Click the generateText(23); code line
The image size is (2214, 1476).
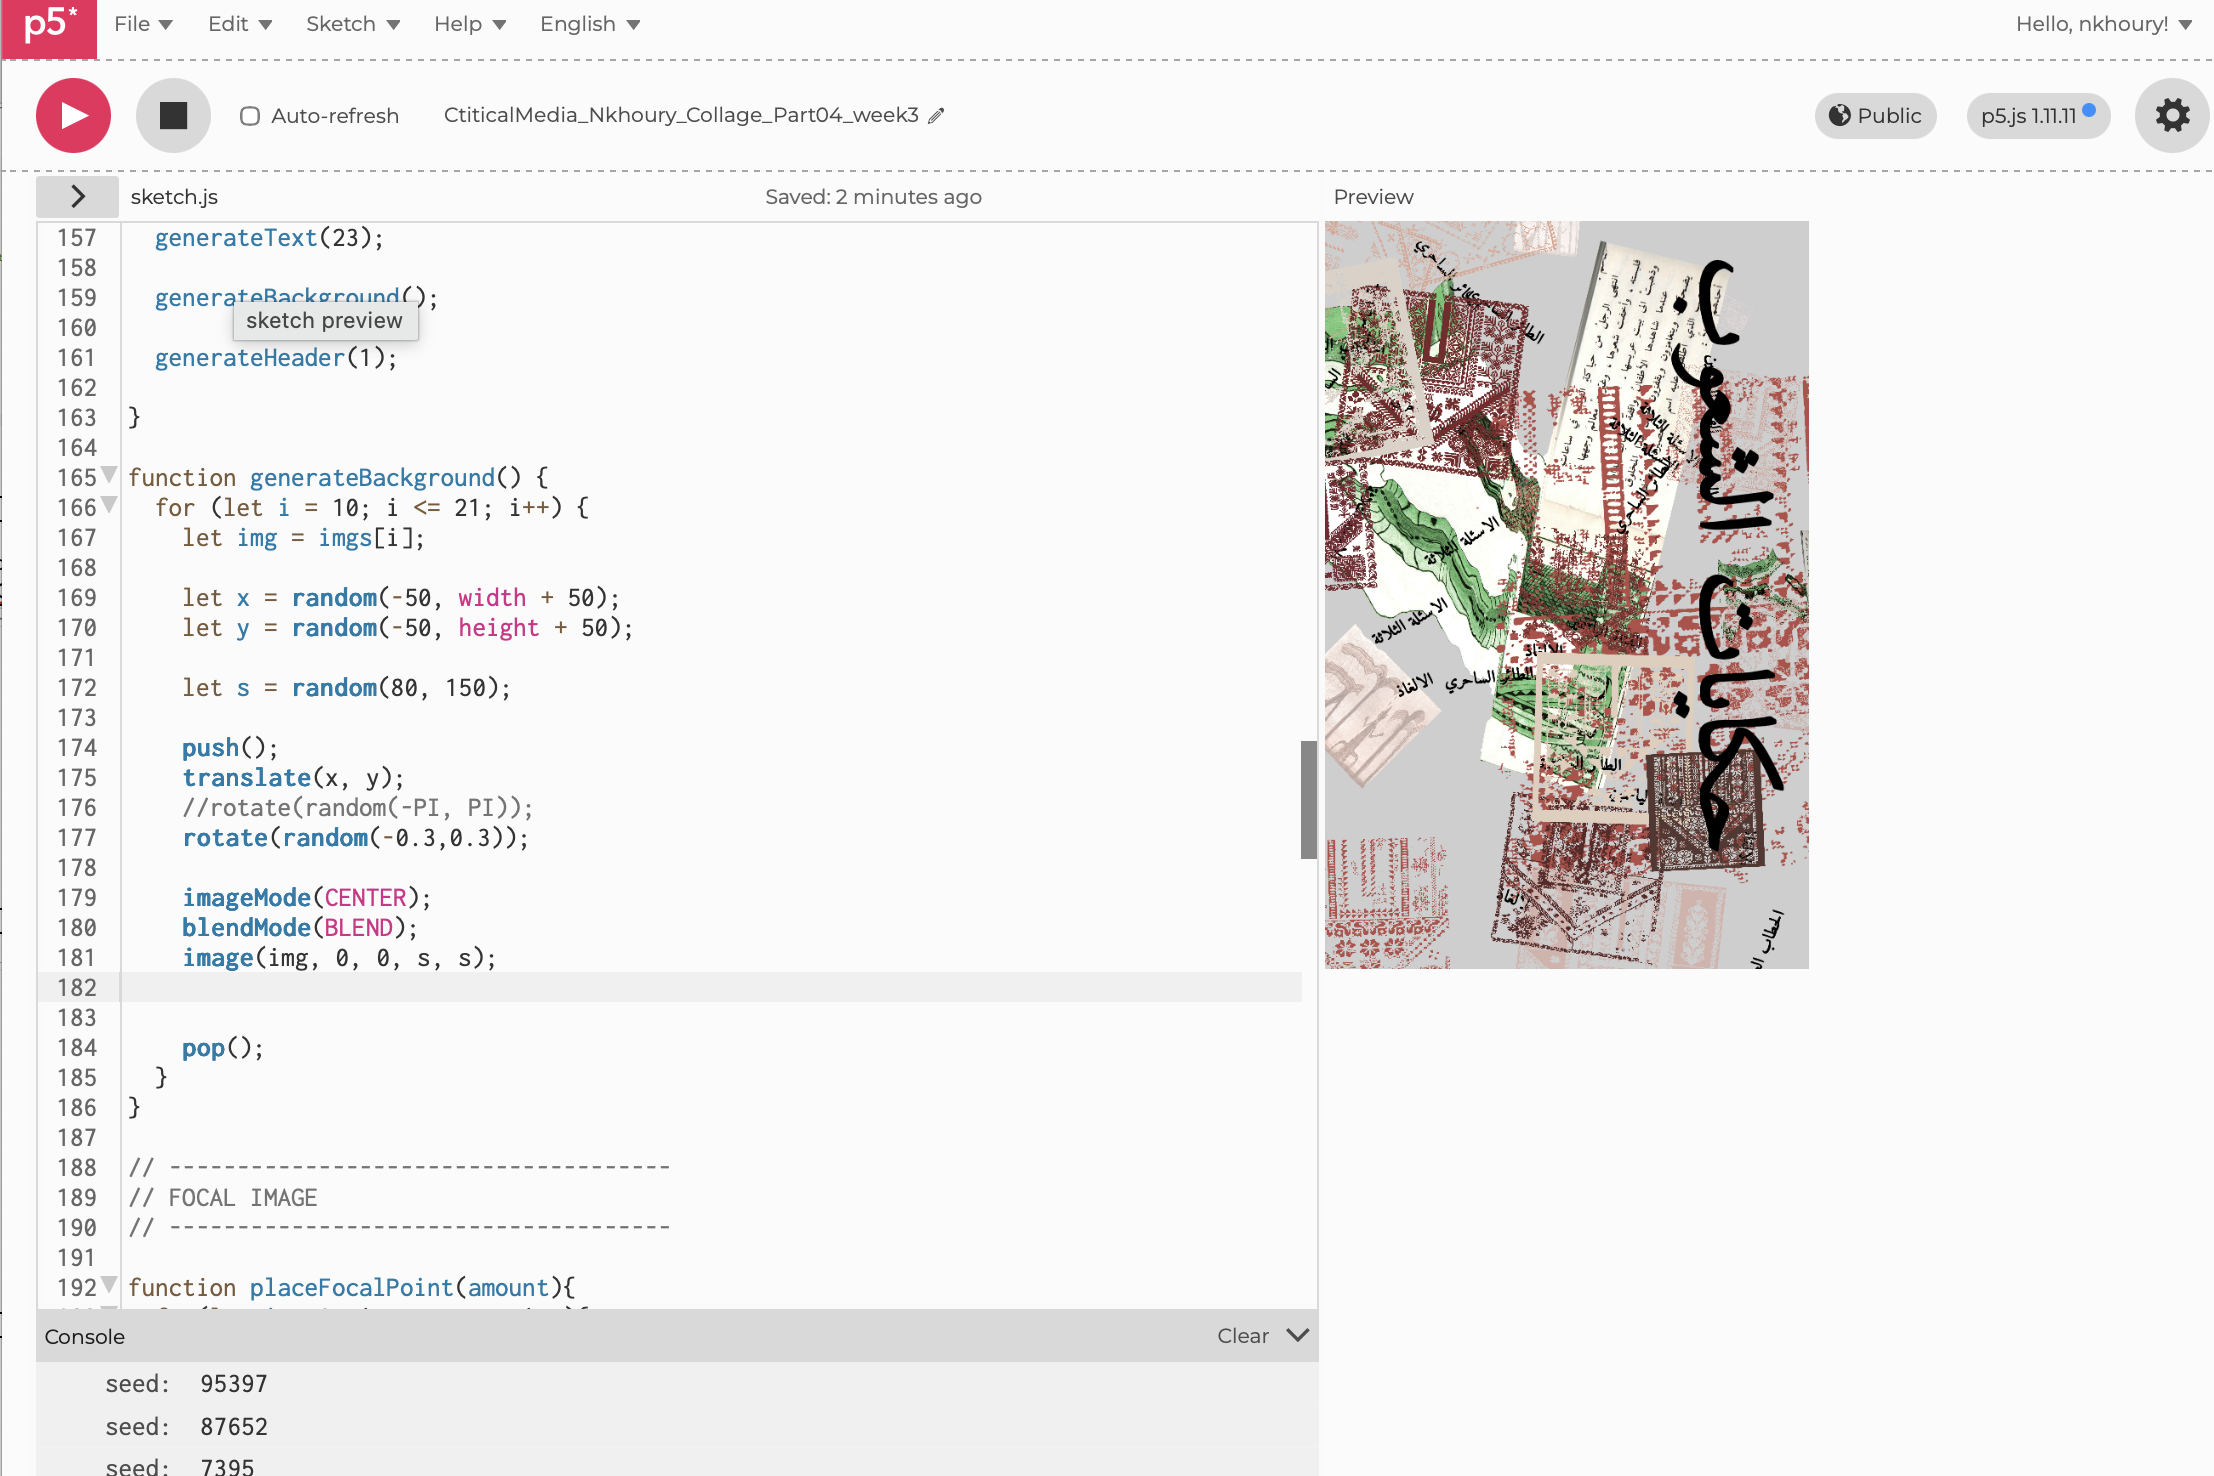(269, 238)
